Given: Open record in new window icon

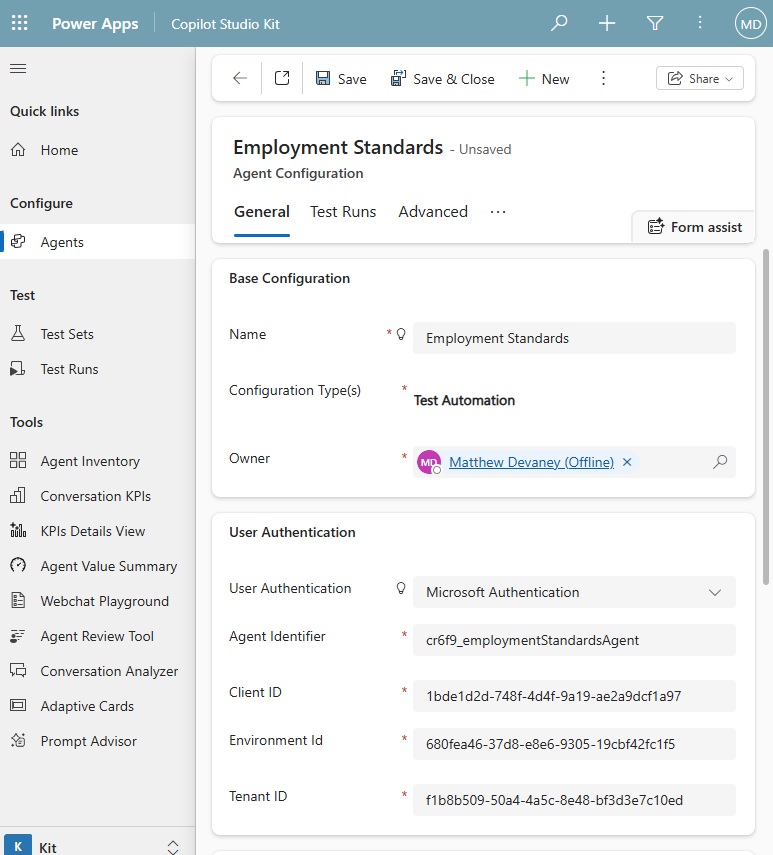Looking at the screenshot, I should [282, 79].
